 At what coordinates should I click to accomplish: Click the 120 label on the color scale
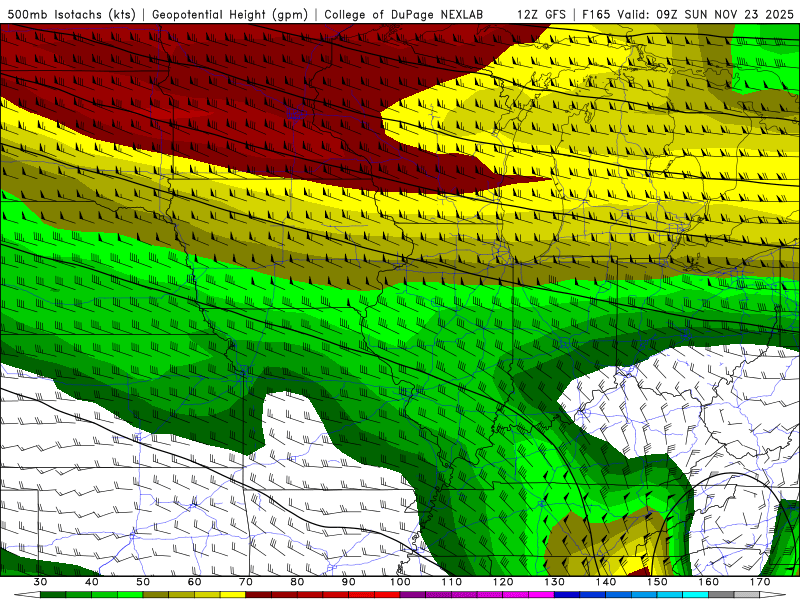[x=503, y=582]
